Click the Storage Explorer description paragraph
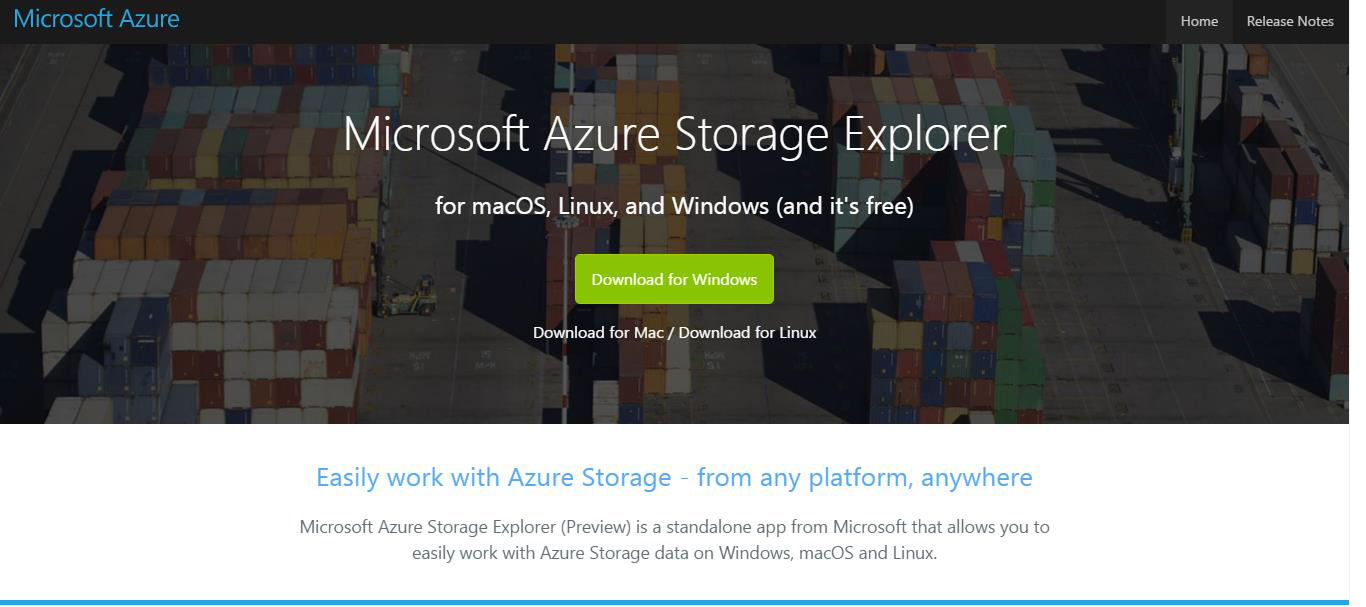 (674, 539)
